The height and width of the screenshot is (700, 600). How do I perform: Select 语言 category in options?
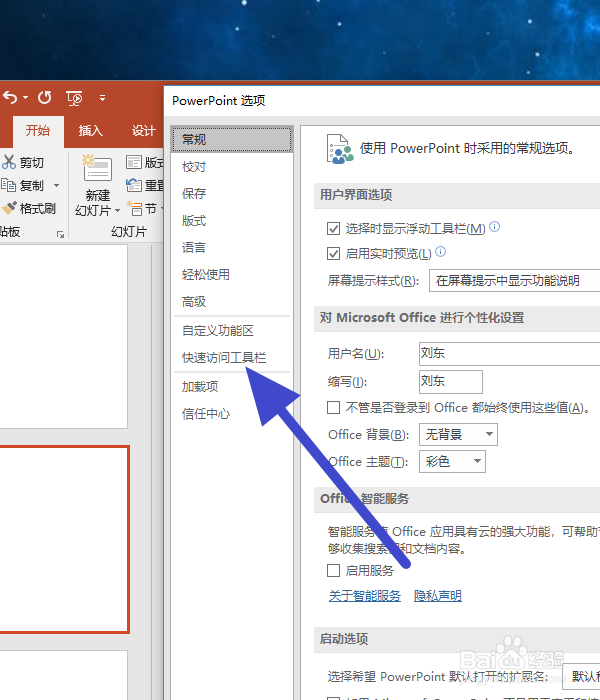click(x=232, y=247)
